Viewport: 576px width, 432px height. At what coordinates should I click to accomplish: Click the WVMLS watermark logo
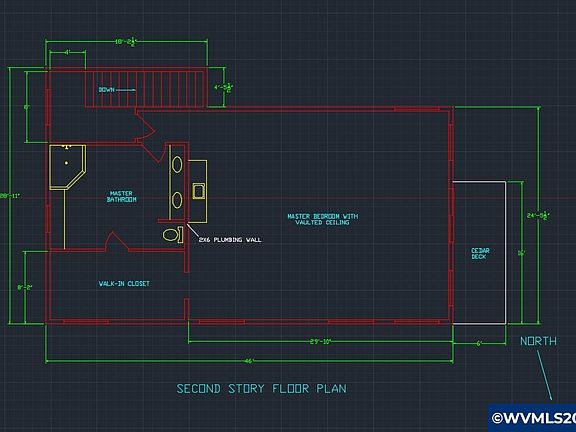pos(532,418)
